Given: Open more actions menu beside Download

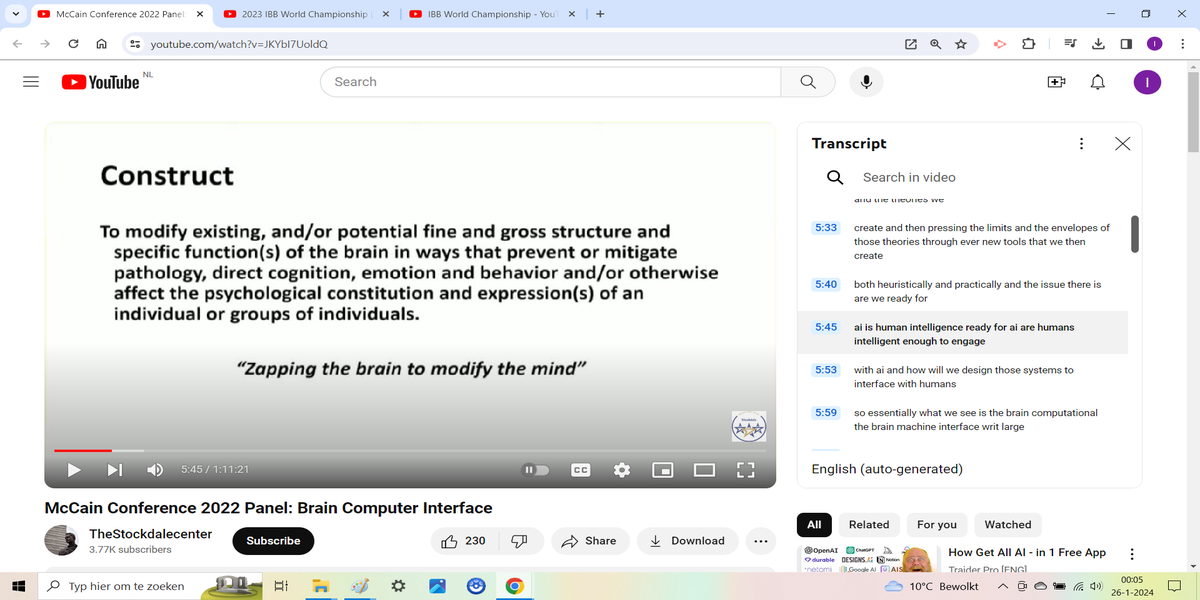Looking at the screenshot, I should 760,541.
